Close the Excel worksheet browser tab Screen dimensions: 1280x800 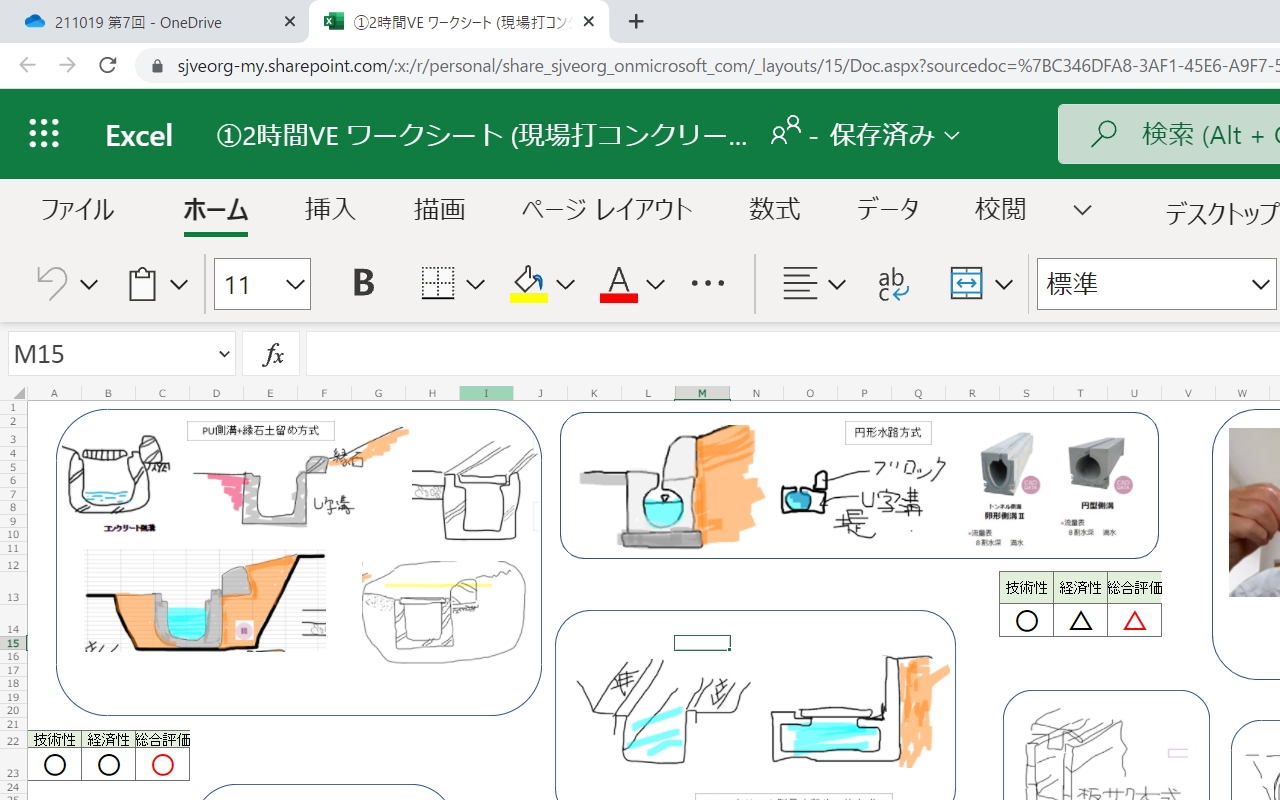[588, 22]
